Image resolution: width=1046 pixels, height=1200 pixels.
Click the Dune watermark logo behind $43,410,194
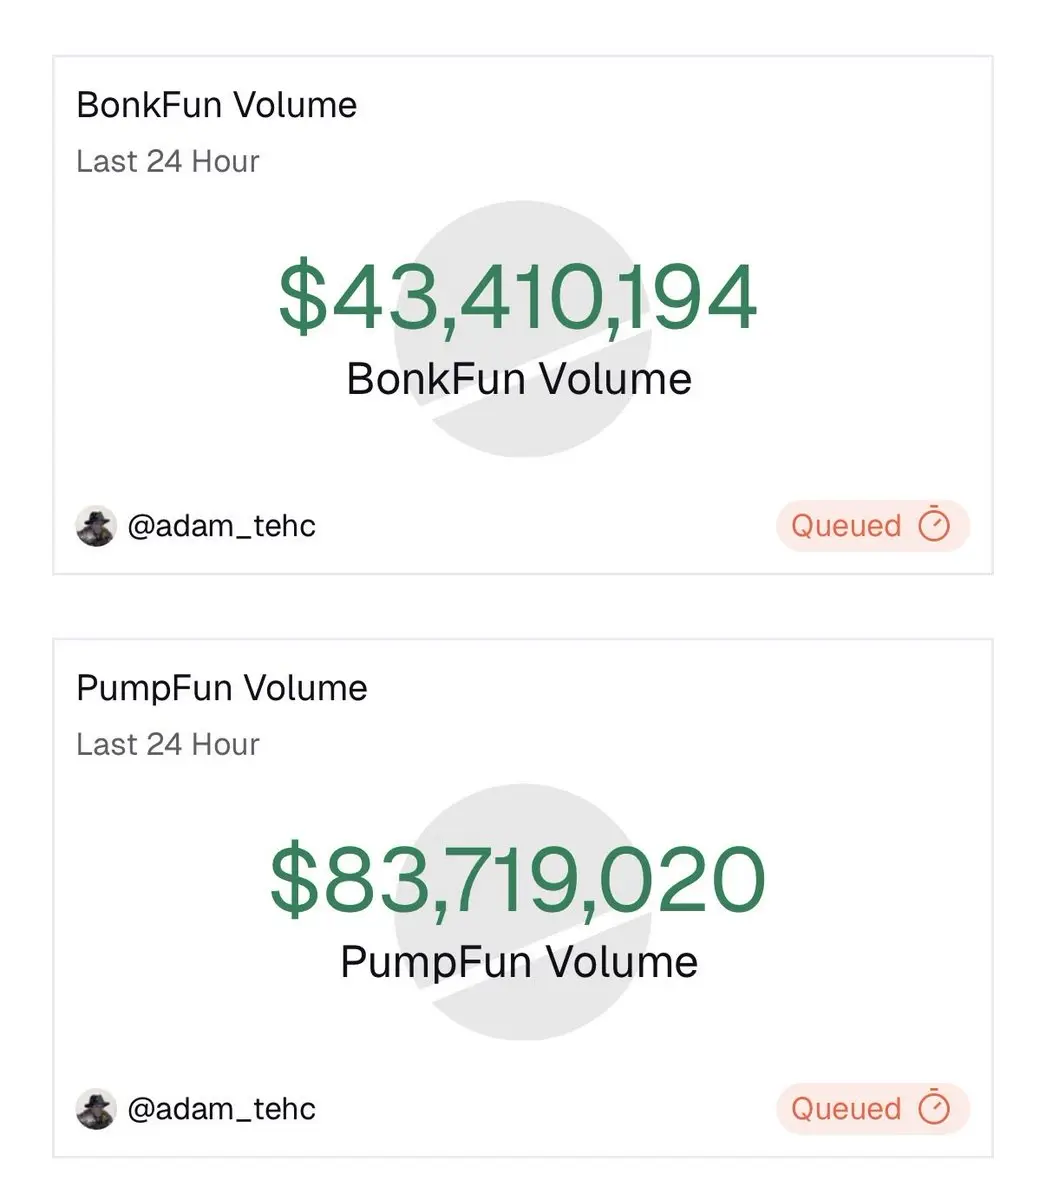point(522,329)
